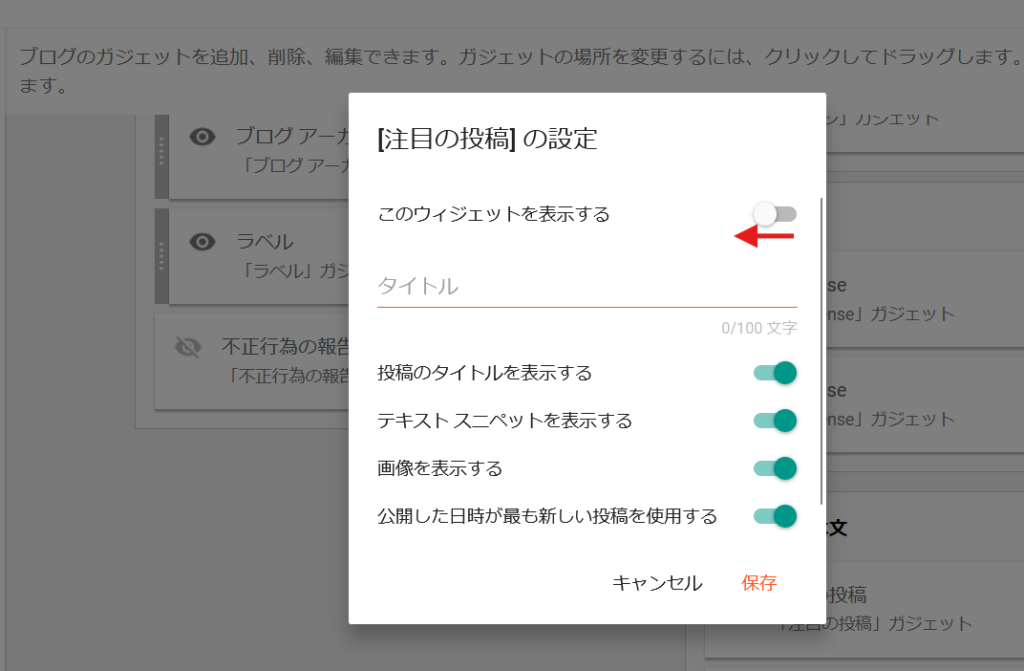Cancel the dialog with キャンセル
Screen dimensions: 1024x671
[657, 583]
